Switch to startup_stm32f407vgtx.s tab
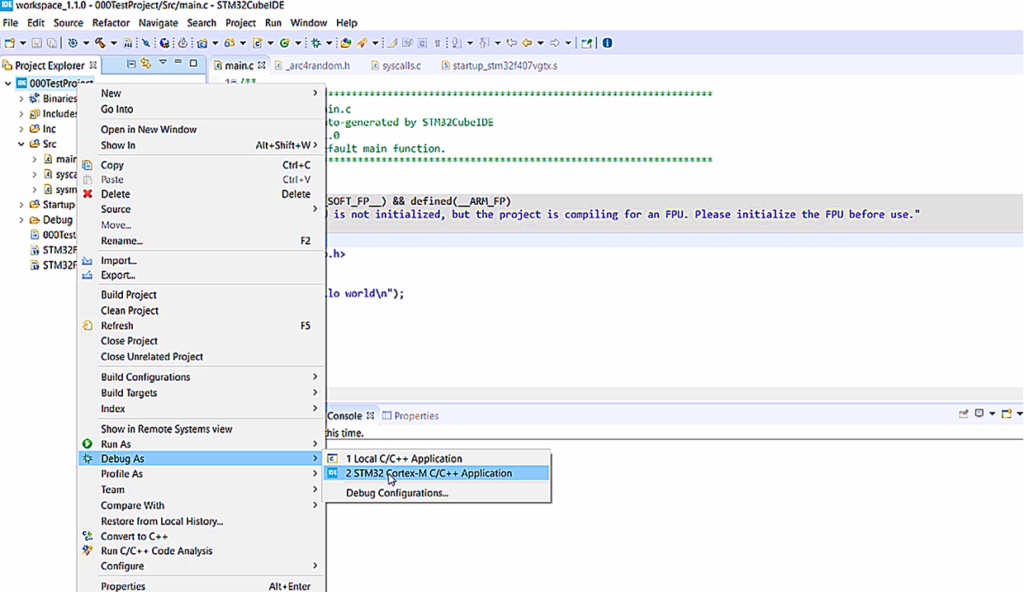 point(499,65)
